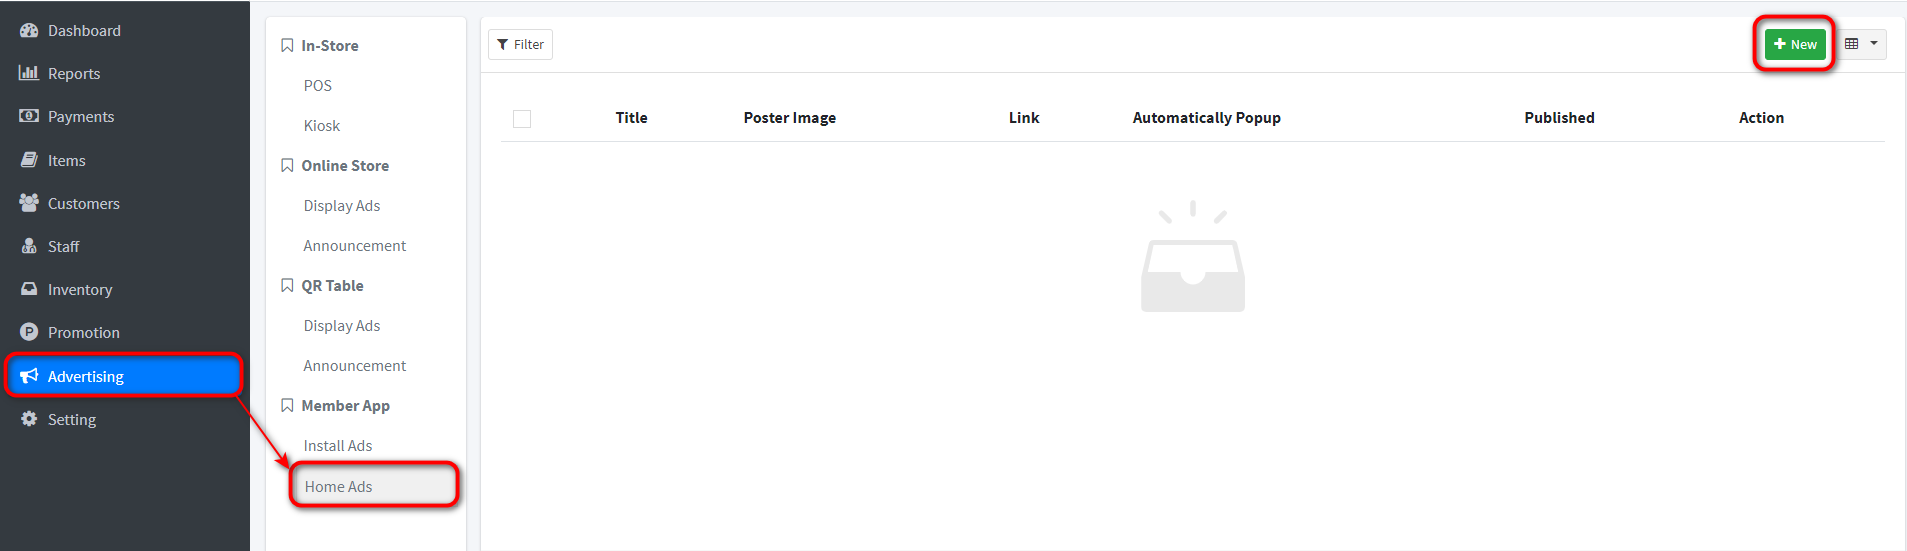Open Install Ads under Member App

coord(338,446)
